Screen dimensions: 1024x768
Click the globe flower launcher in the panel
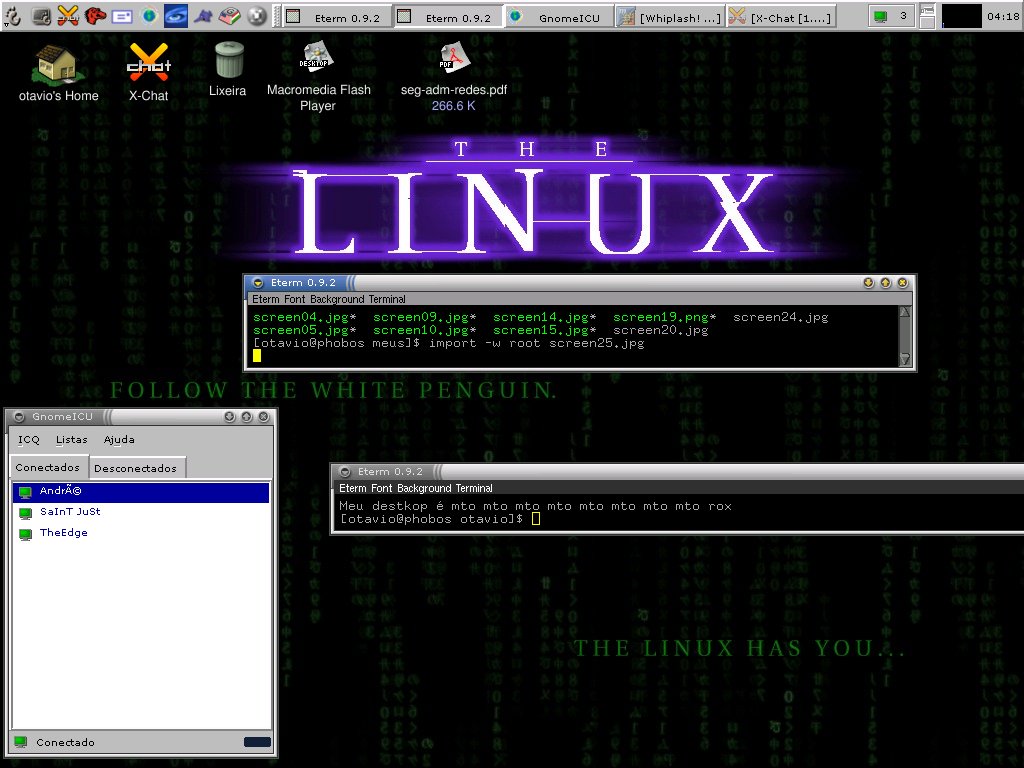coord(149,15)
